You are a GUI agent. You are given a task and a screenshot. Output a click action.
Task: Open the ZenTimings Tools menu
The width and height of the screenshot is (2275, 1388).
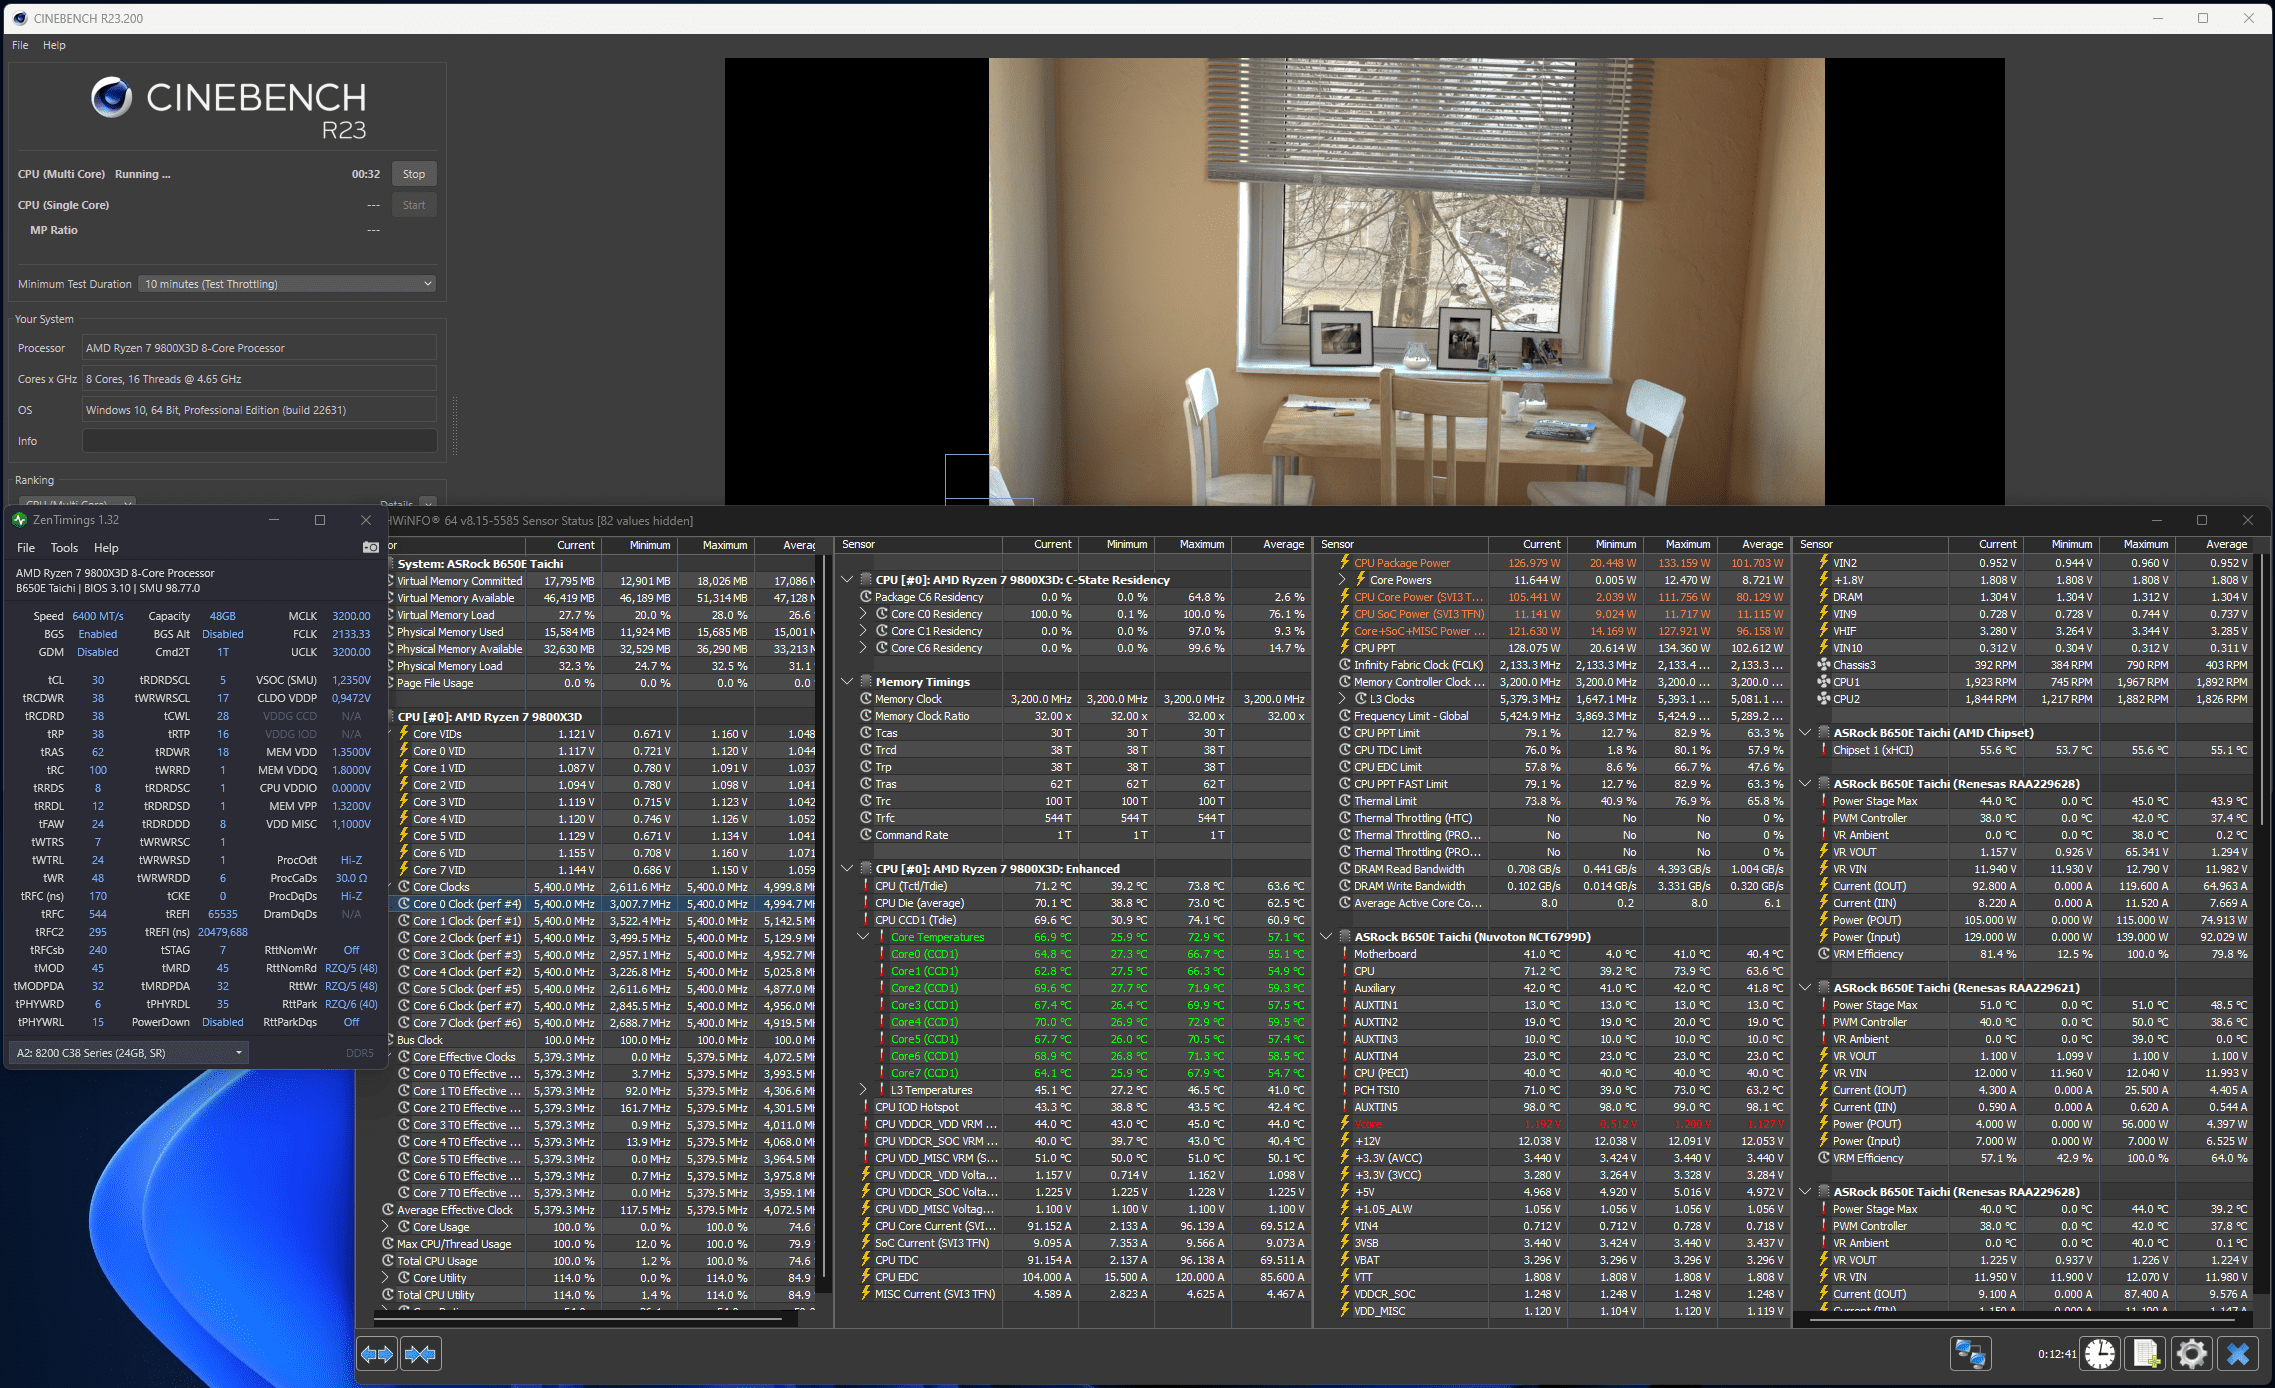[64, 548]
